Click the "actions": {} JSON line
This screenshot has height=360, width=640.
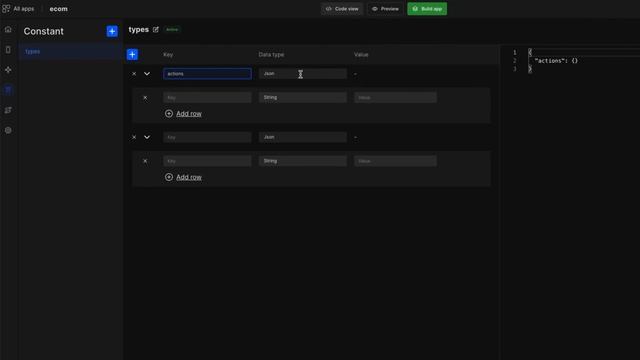tap(556, 60)
